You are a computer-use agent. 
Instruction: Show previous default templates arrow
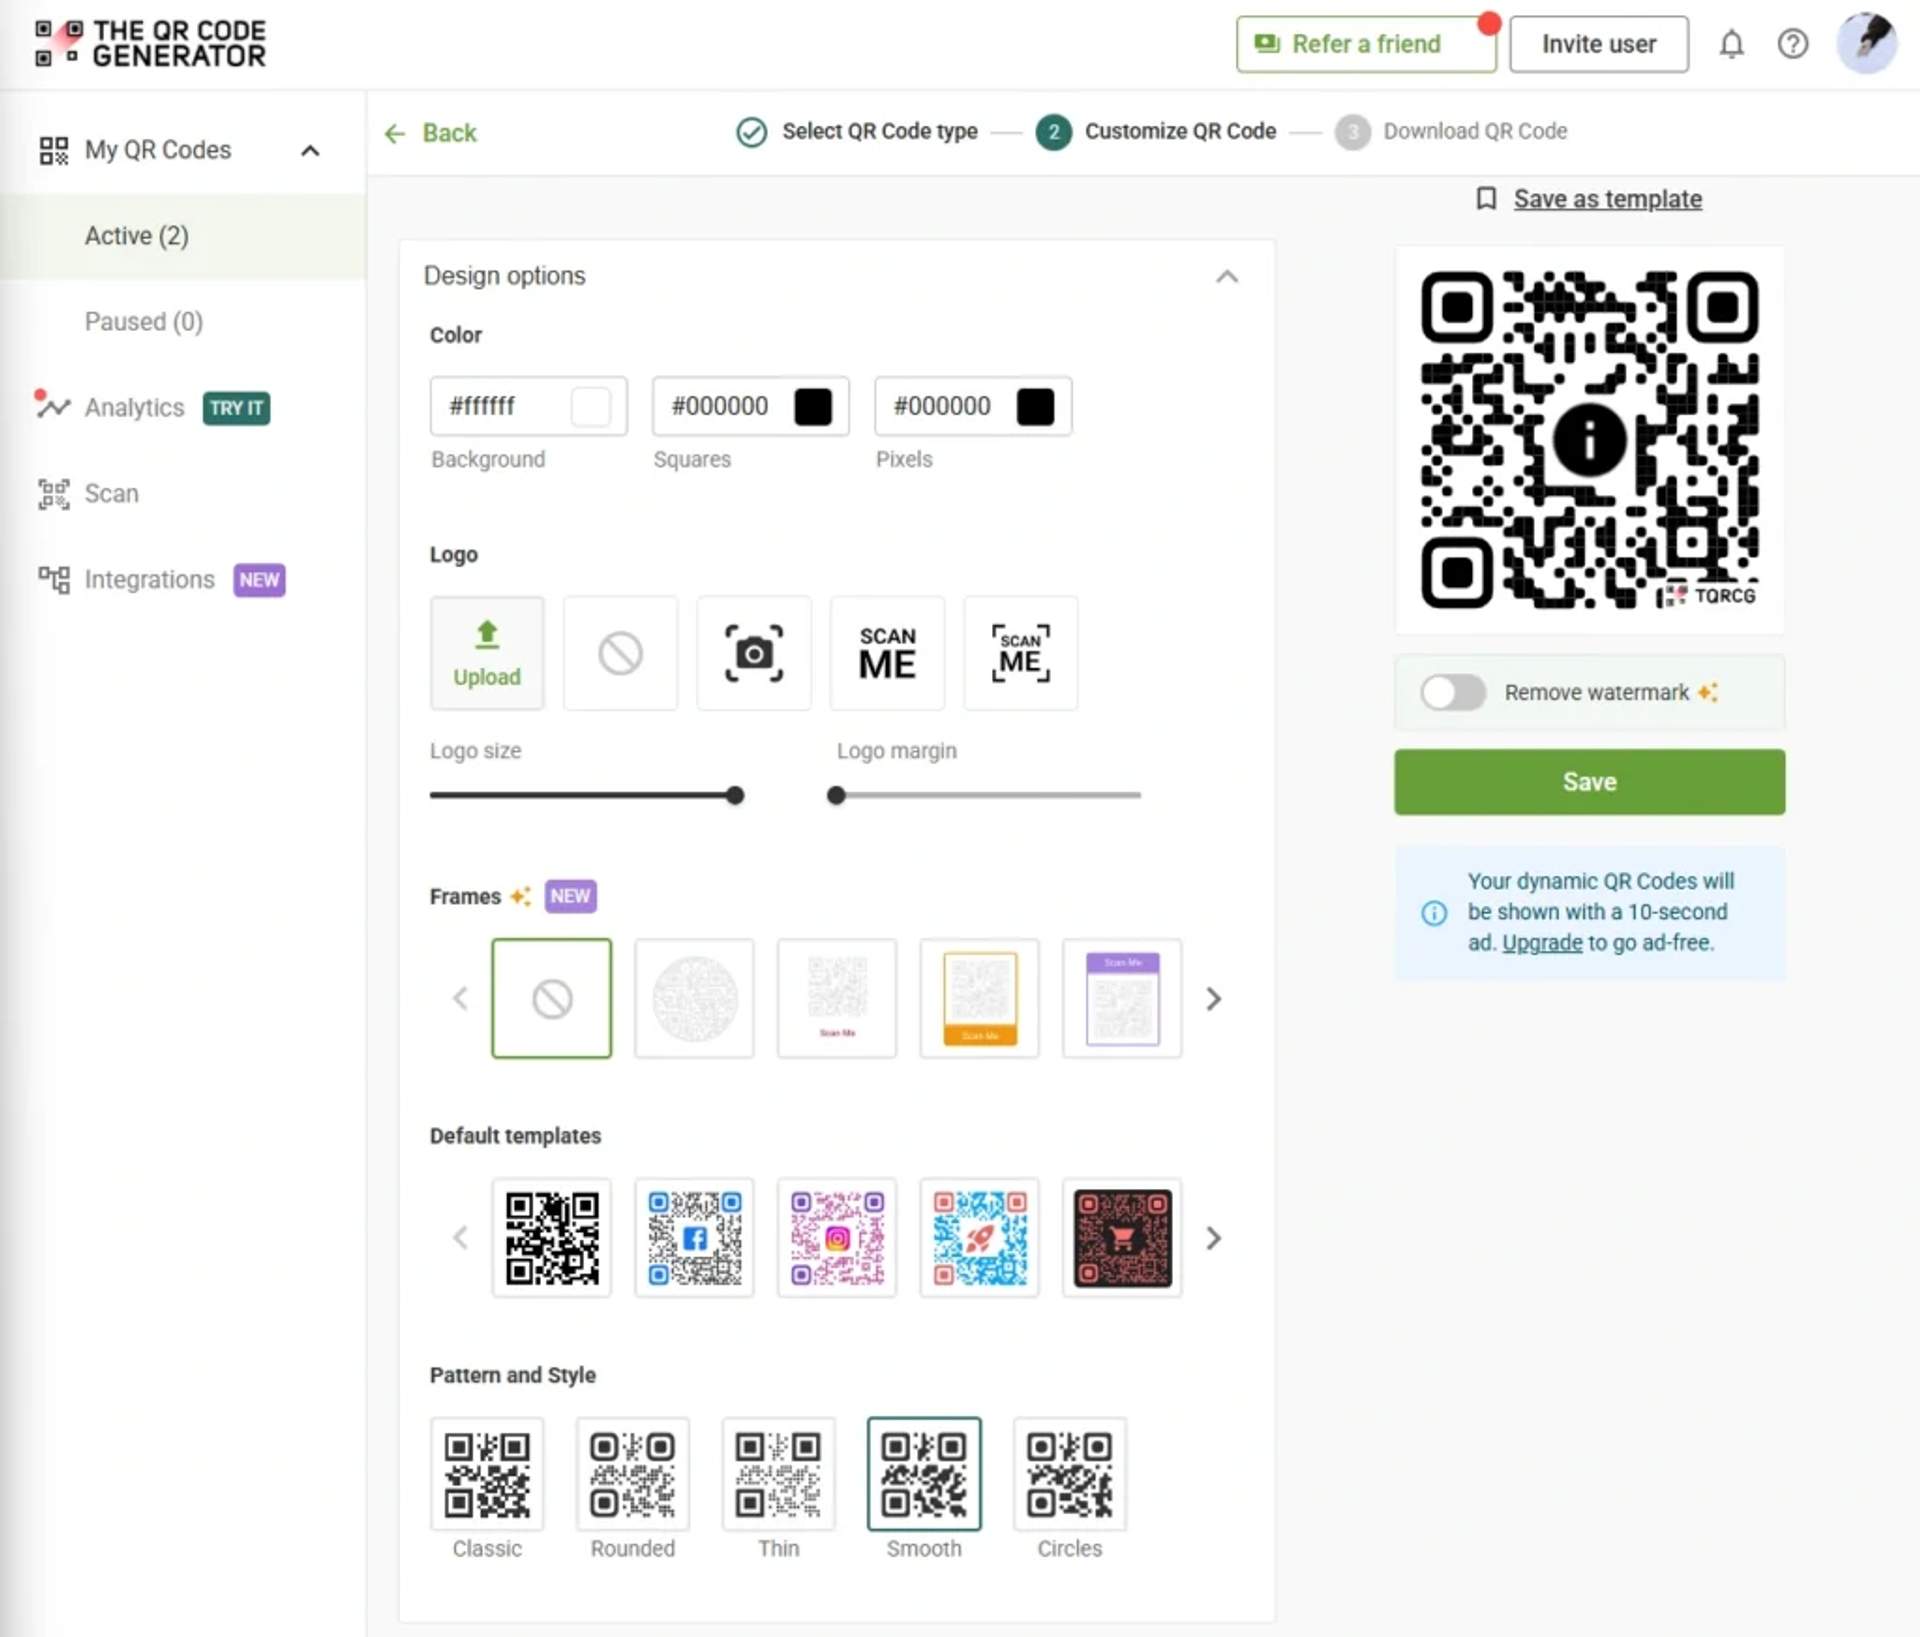(x=460, y=1238)
